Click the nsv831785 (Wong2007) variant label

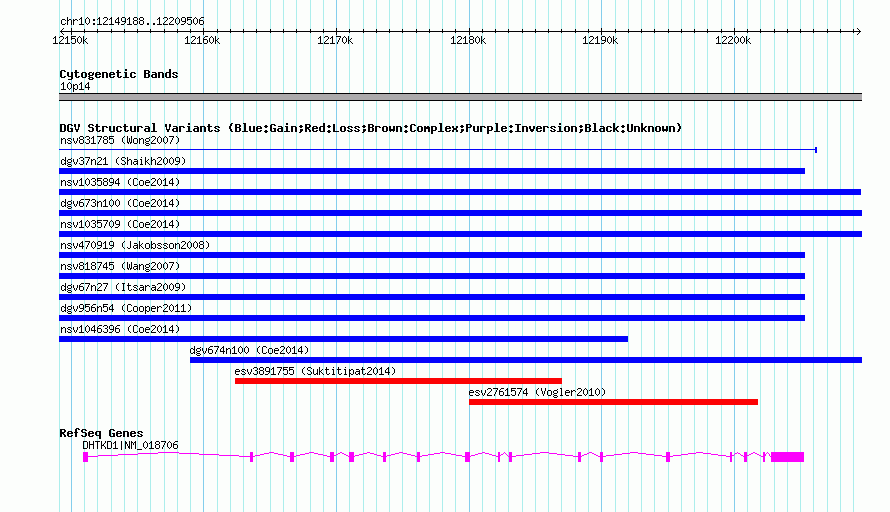120,140
